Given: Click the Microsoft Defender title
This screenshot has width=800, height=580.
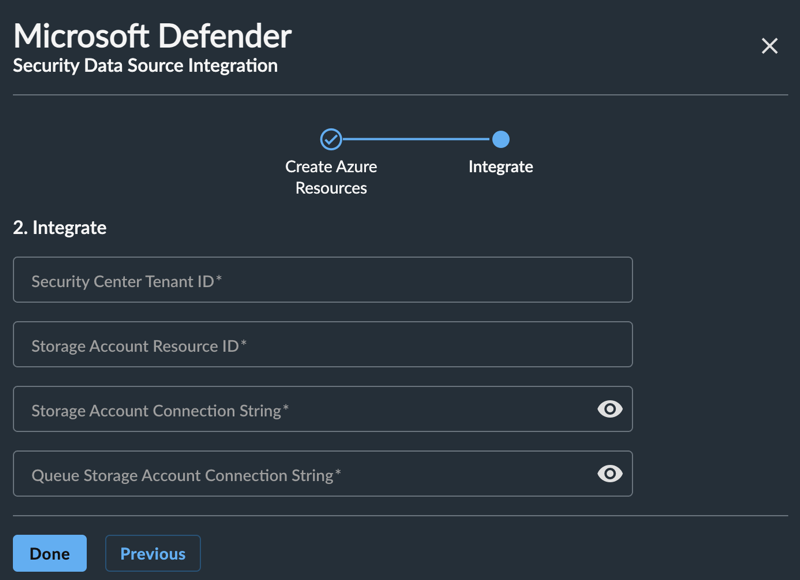Looking at the screenshot, I should (153, 36).
